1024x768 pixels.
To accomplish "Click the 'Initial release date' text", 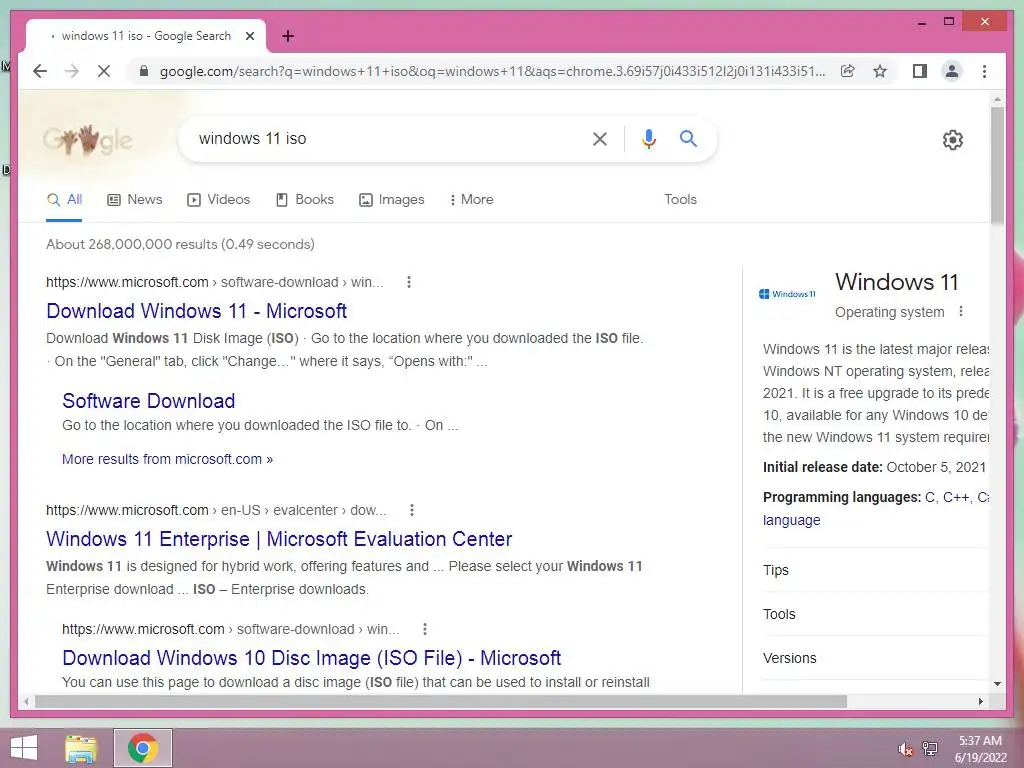I will pyautogui.click(x=822, y=467).
